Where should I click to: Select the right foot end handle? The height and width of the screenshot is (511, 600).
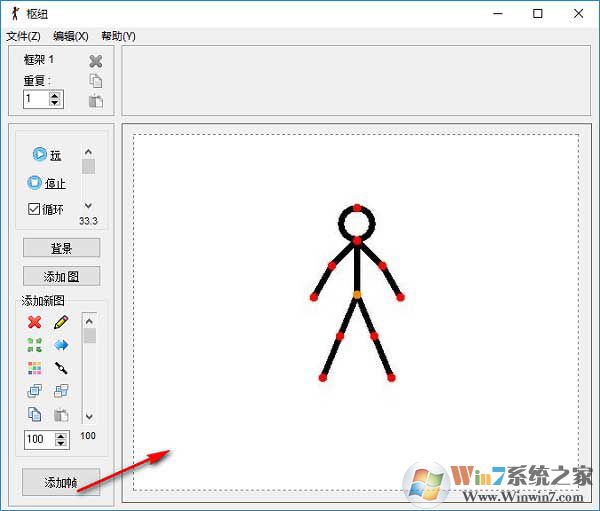pos(391,378)
